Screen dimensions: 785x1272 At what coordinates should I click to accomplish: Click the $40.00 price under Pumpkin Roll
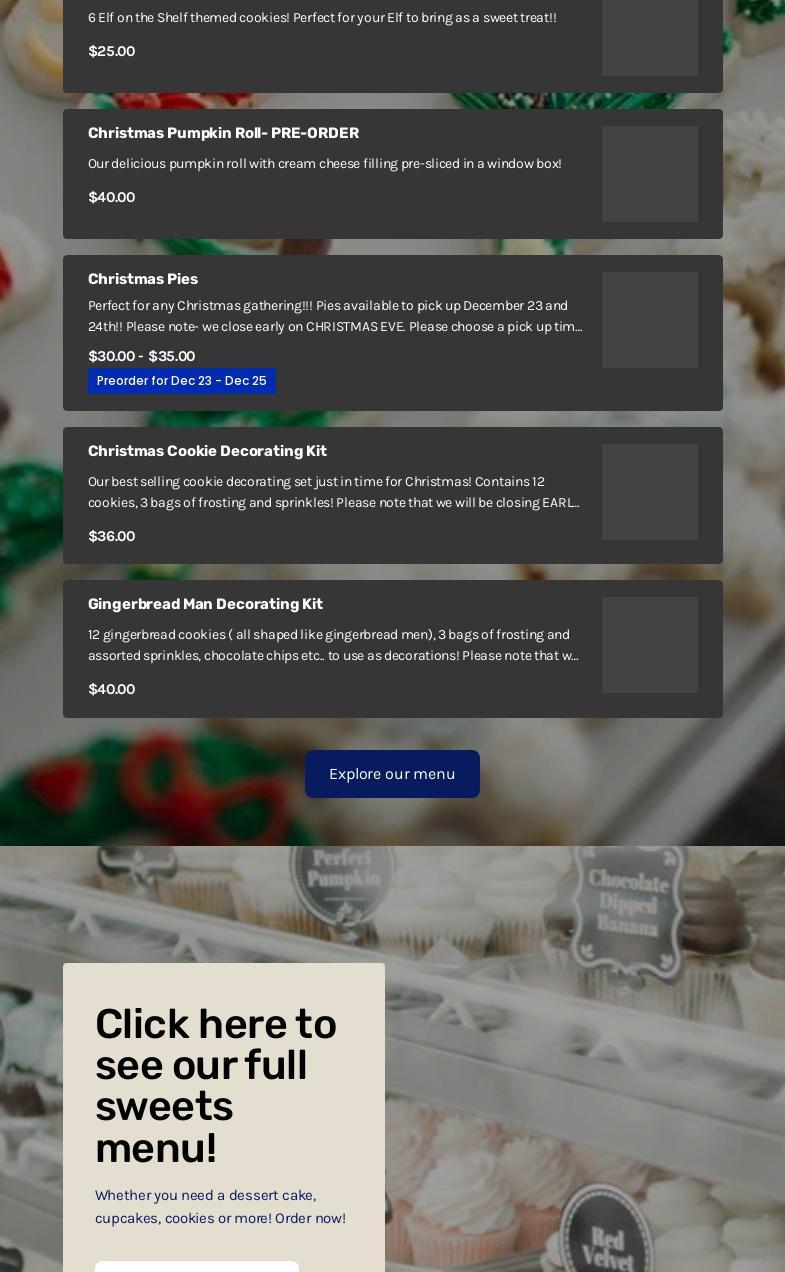[111, 197]
